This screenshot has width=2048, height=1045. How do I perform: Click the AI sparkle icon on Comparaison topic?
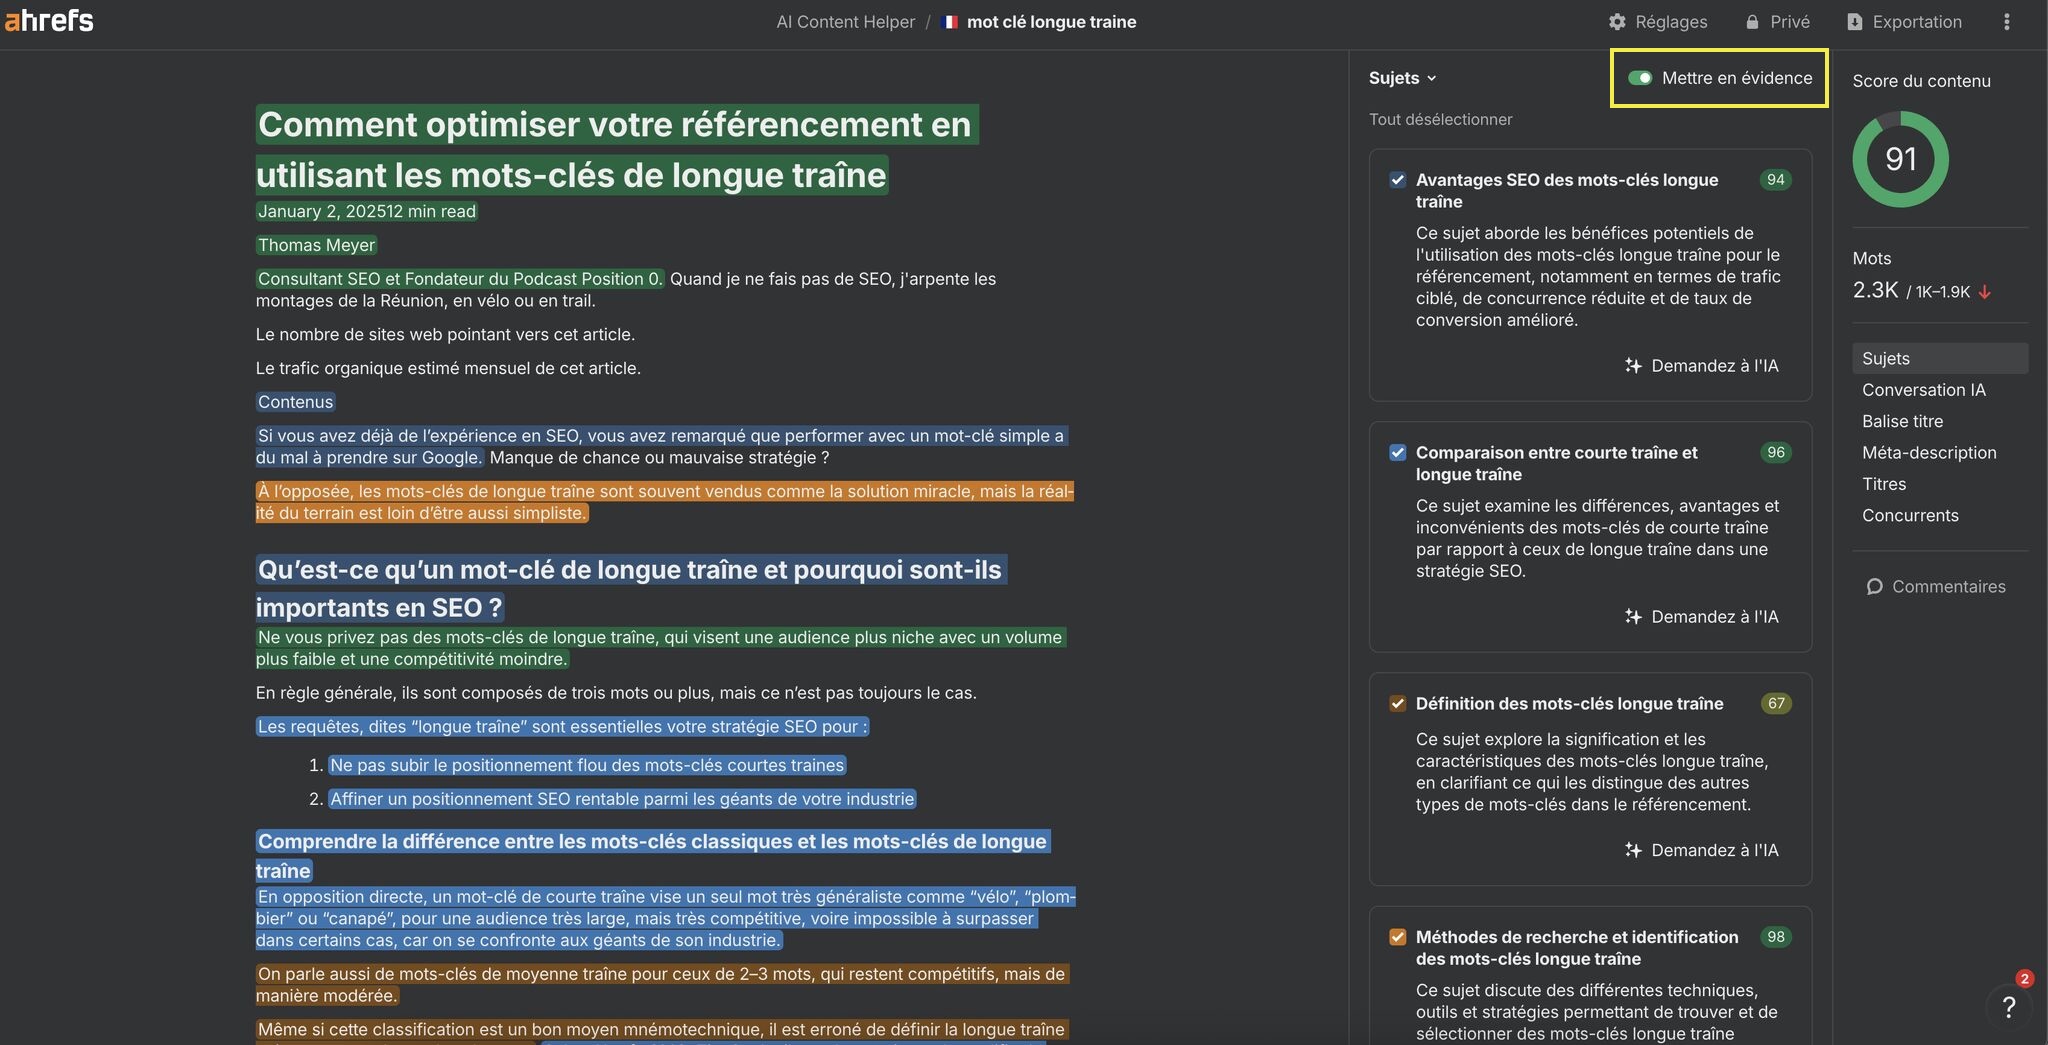[x=1631, y=617]
